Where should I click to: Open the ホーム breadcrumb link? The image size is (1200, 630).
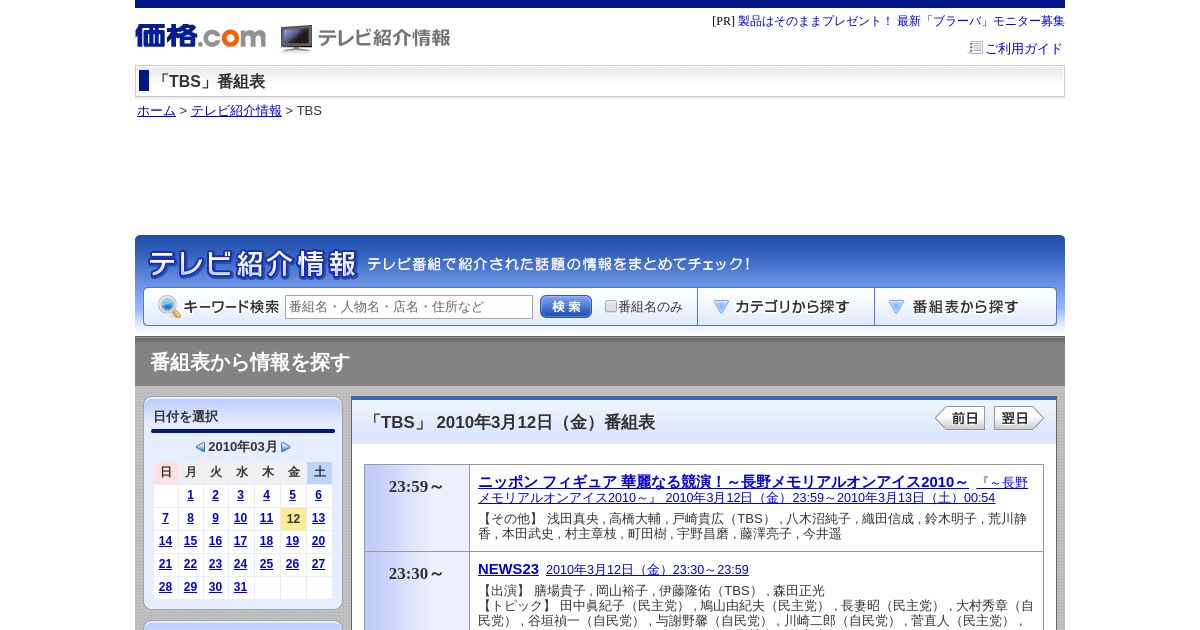[156, 111]
